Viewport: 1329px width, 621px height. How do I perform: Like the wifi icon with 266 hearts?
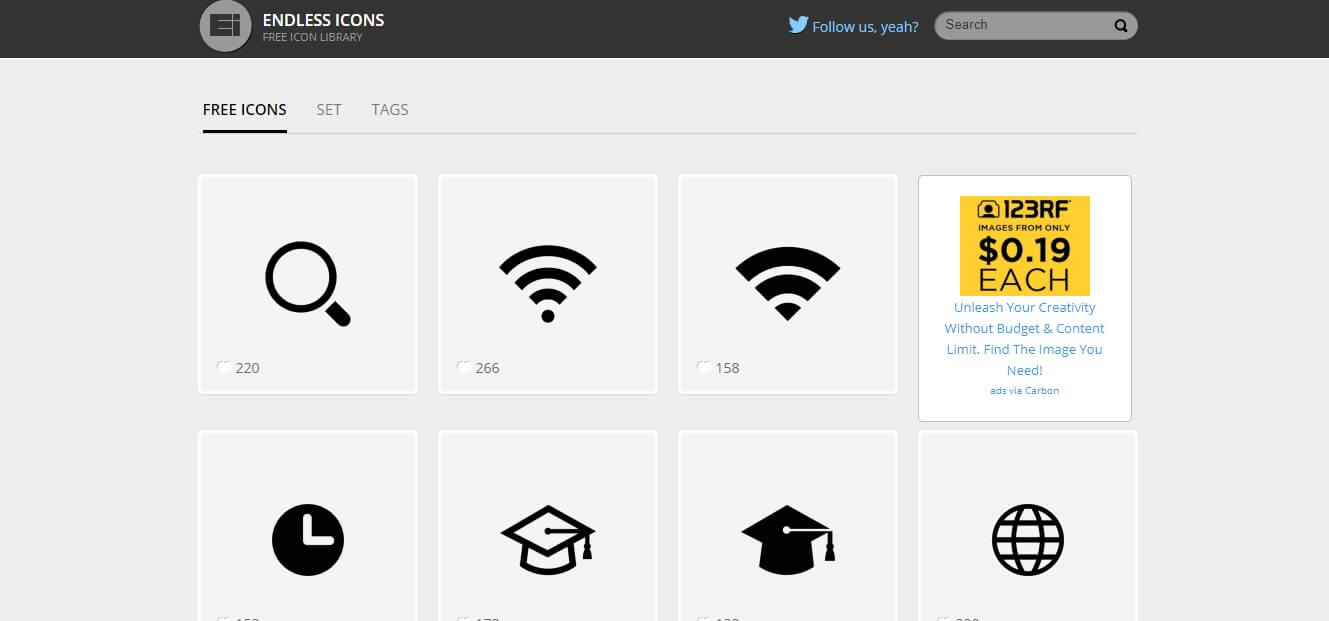click(464, 367)
